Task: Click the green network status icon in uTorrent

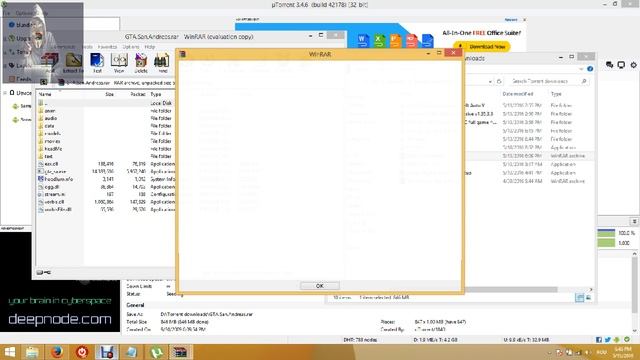Action: tap(627, 339)
